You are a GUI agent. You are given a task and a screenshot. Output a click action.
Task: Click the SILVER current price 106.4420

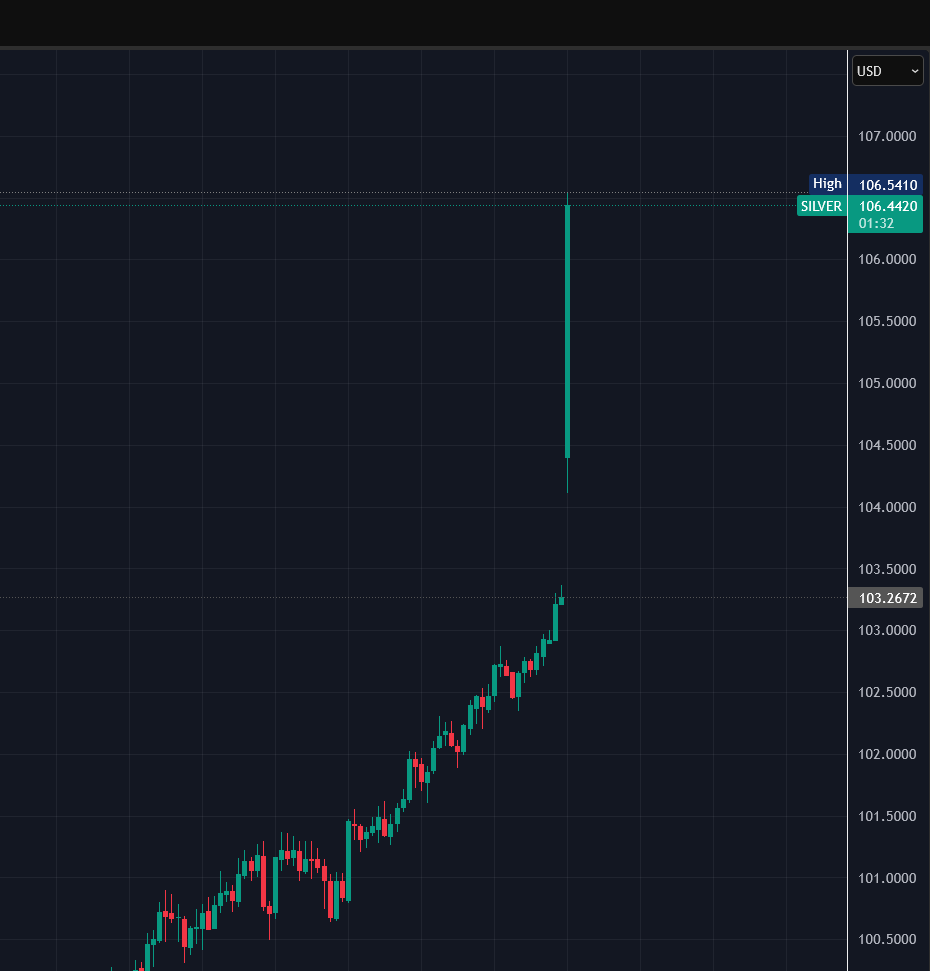coord(887,206)
